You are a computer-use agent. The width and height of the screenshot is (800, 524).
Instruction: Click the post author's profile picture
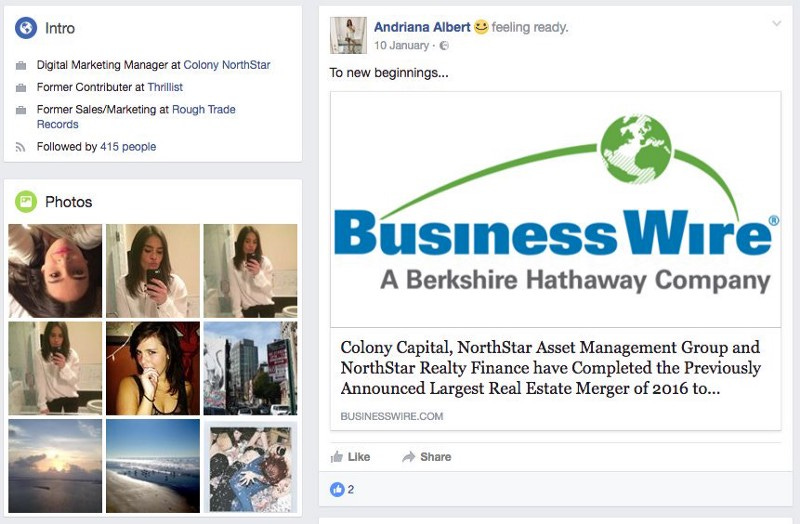pos(348,35)
